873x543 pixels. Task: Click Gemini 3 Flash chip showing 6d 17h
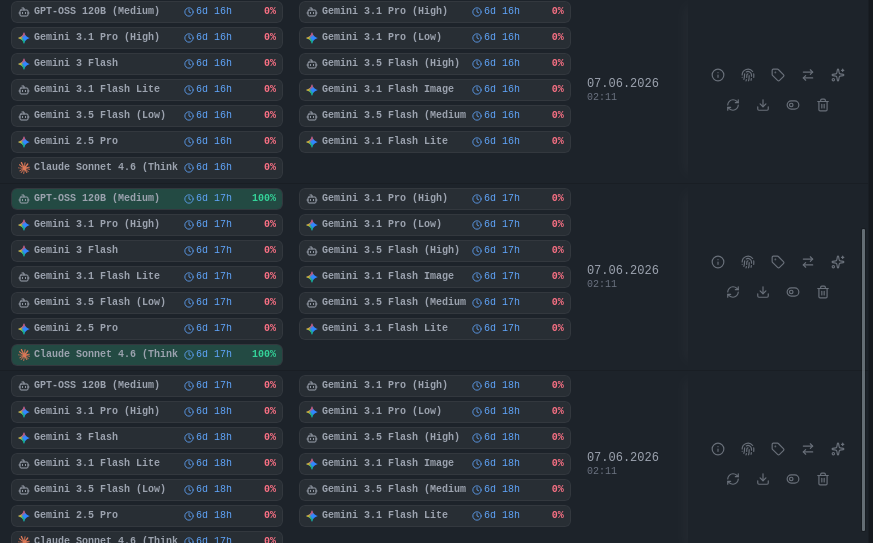click(147, 251)
